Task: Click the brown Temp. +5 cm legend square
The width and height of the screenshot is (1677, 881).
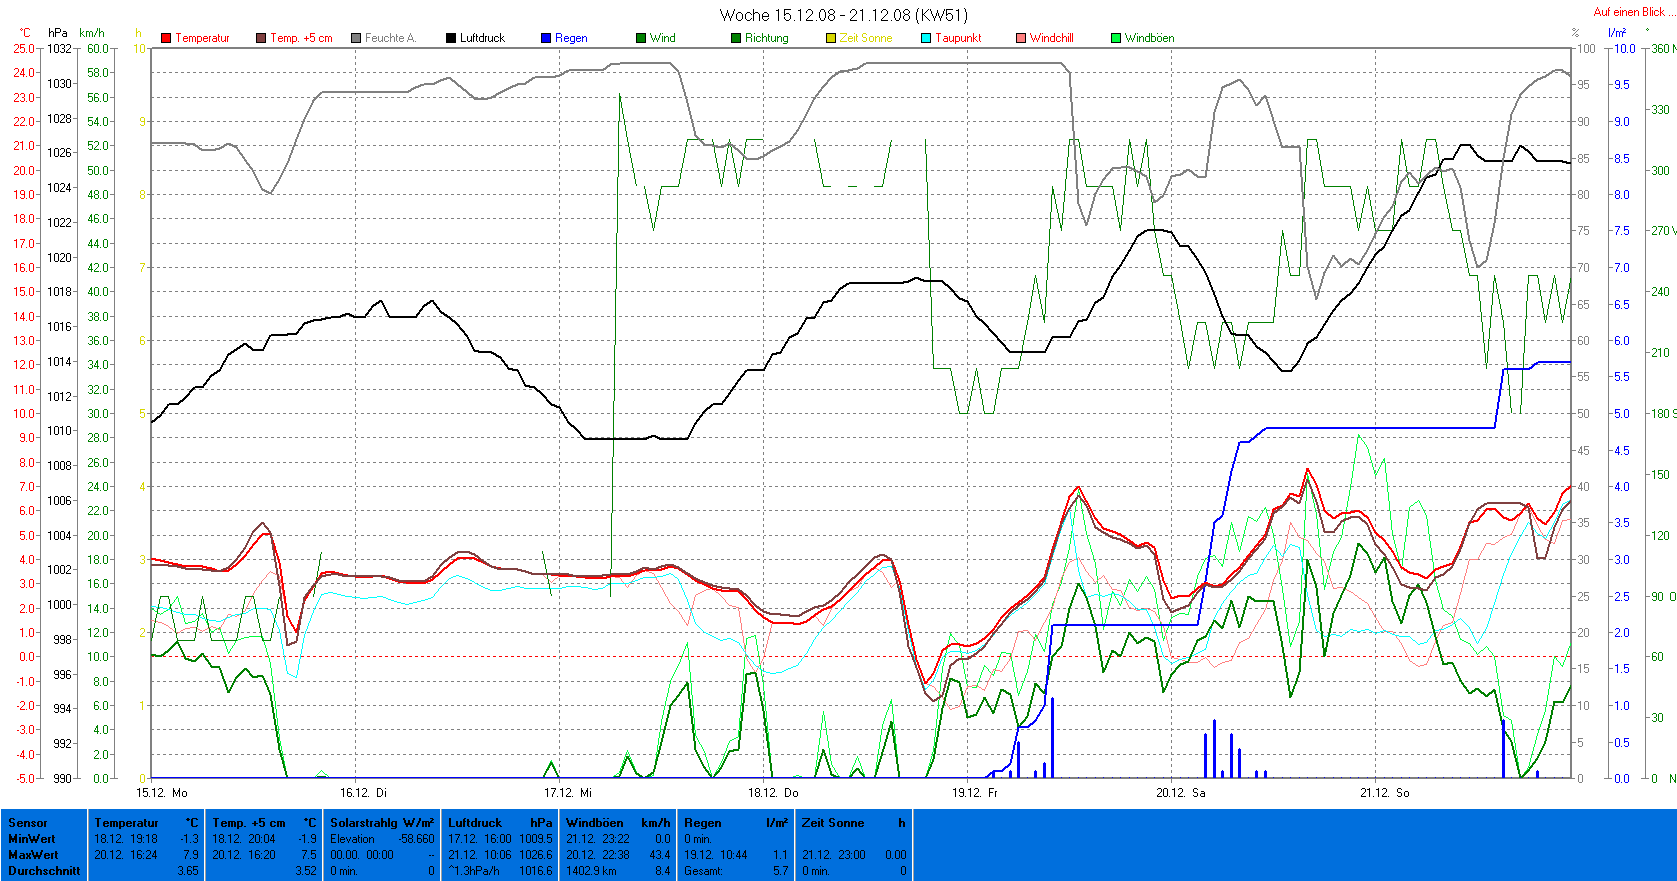Action: (x=261, y=38)
